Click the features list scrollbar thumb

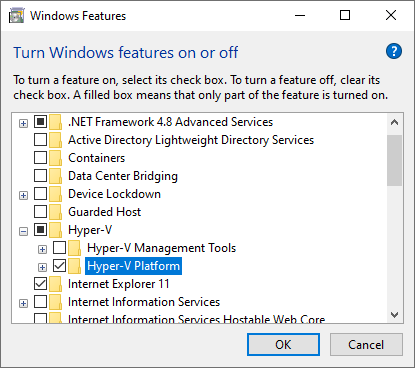[x=395, y=160]
